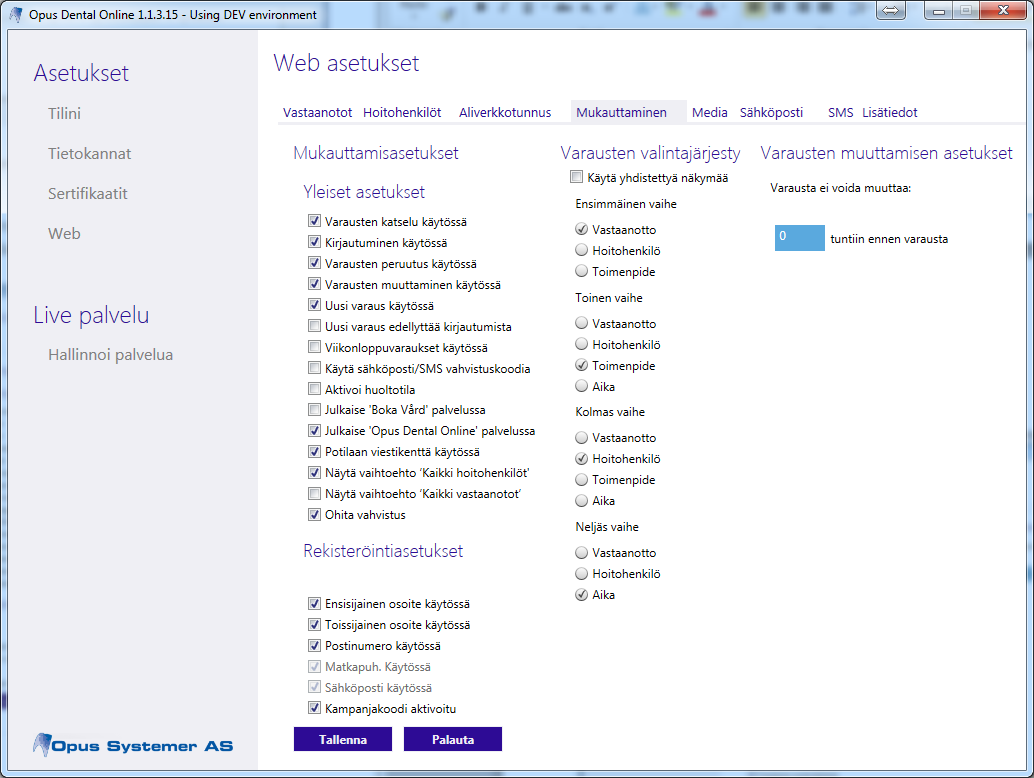This screenshot has width=1034, height=778.
Task: Uncheck Ohita vahvistus
Action: point(315,514)
